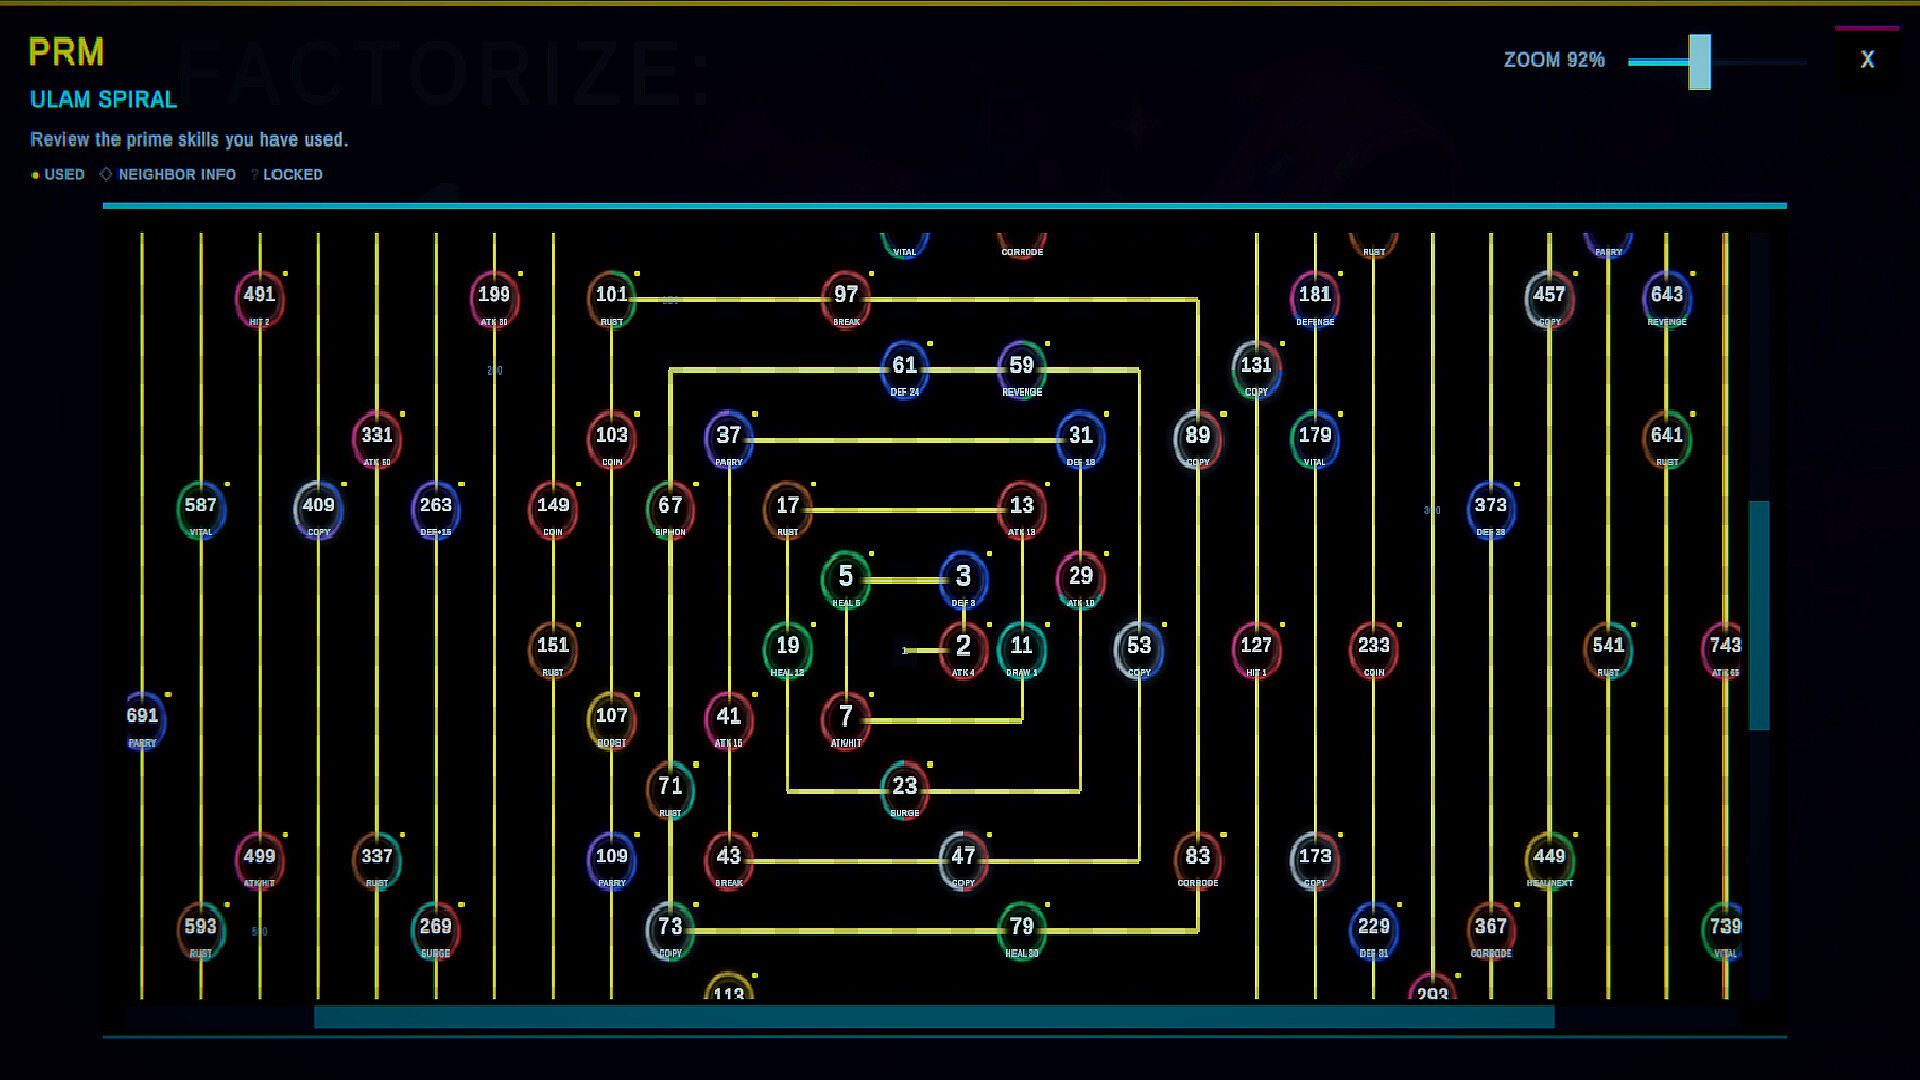
Task: Select the prime 37 PARRY node
Action: (729, 438)
